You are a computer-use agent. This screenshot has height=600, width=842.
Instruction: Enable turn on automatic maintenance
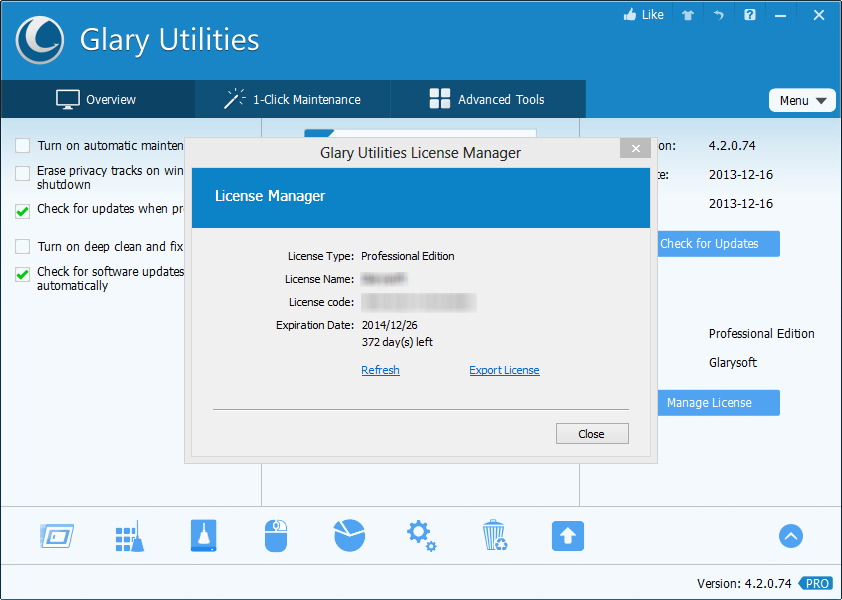[x=22, y=145]
